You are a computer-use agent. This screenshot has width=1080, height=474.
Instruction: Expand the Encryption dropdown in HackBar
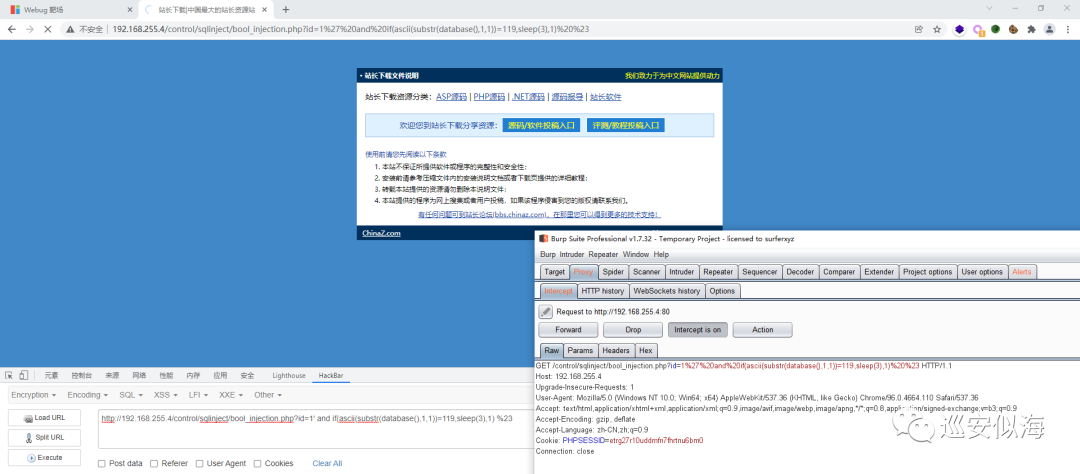(x=34, y=395)
